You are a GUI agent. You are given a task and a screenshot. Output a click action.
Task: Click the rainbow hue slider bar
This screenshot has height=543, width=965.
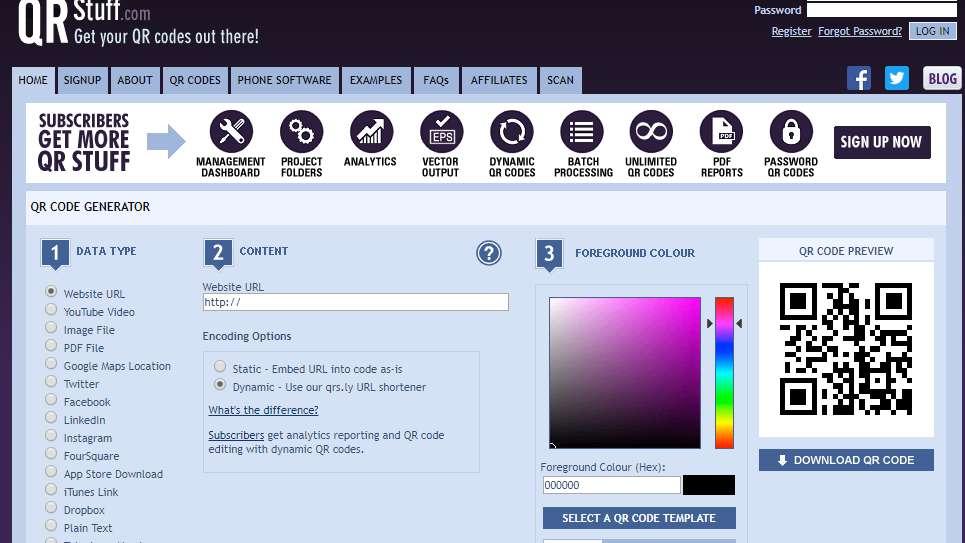click(724, 373)
